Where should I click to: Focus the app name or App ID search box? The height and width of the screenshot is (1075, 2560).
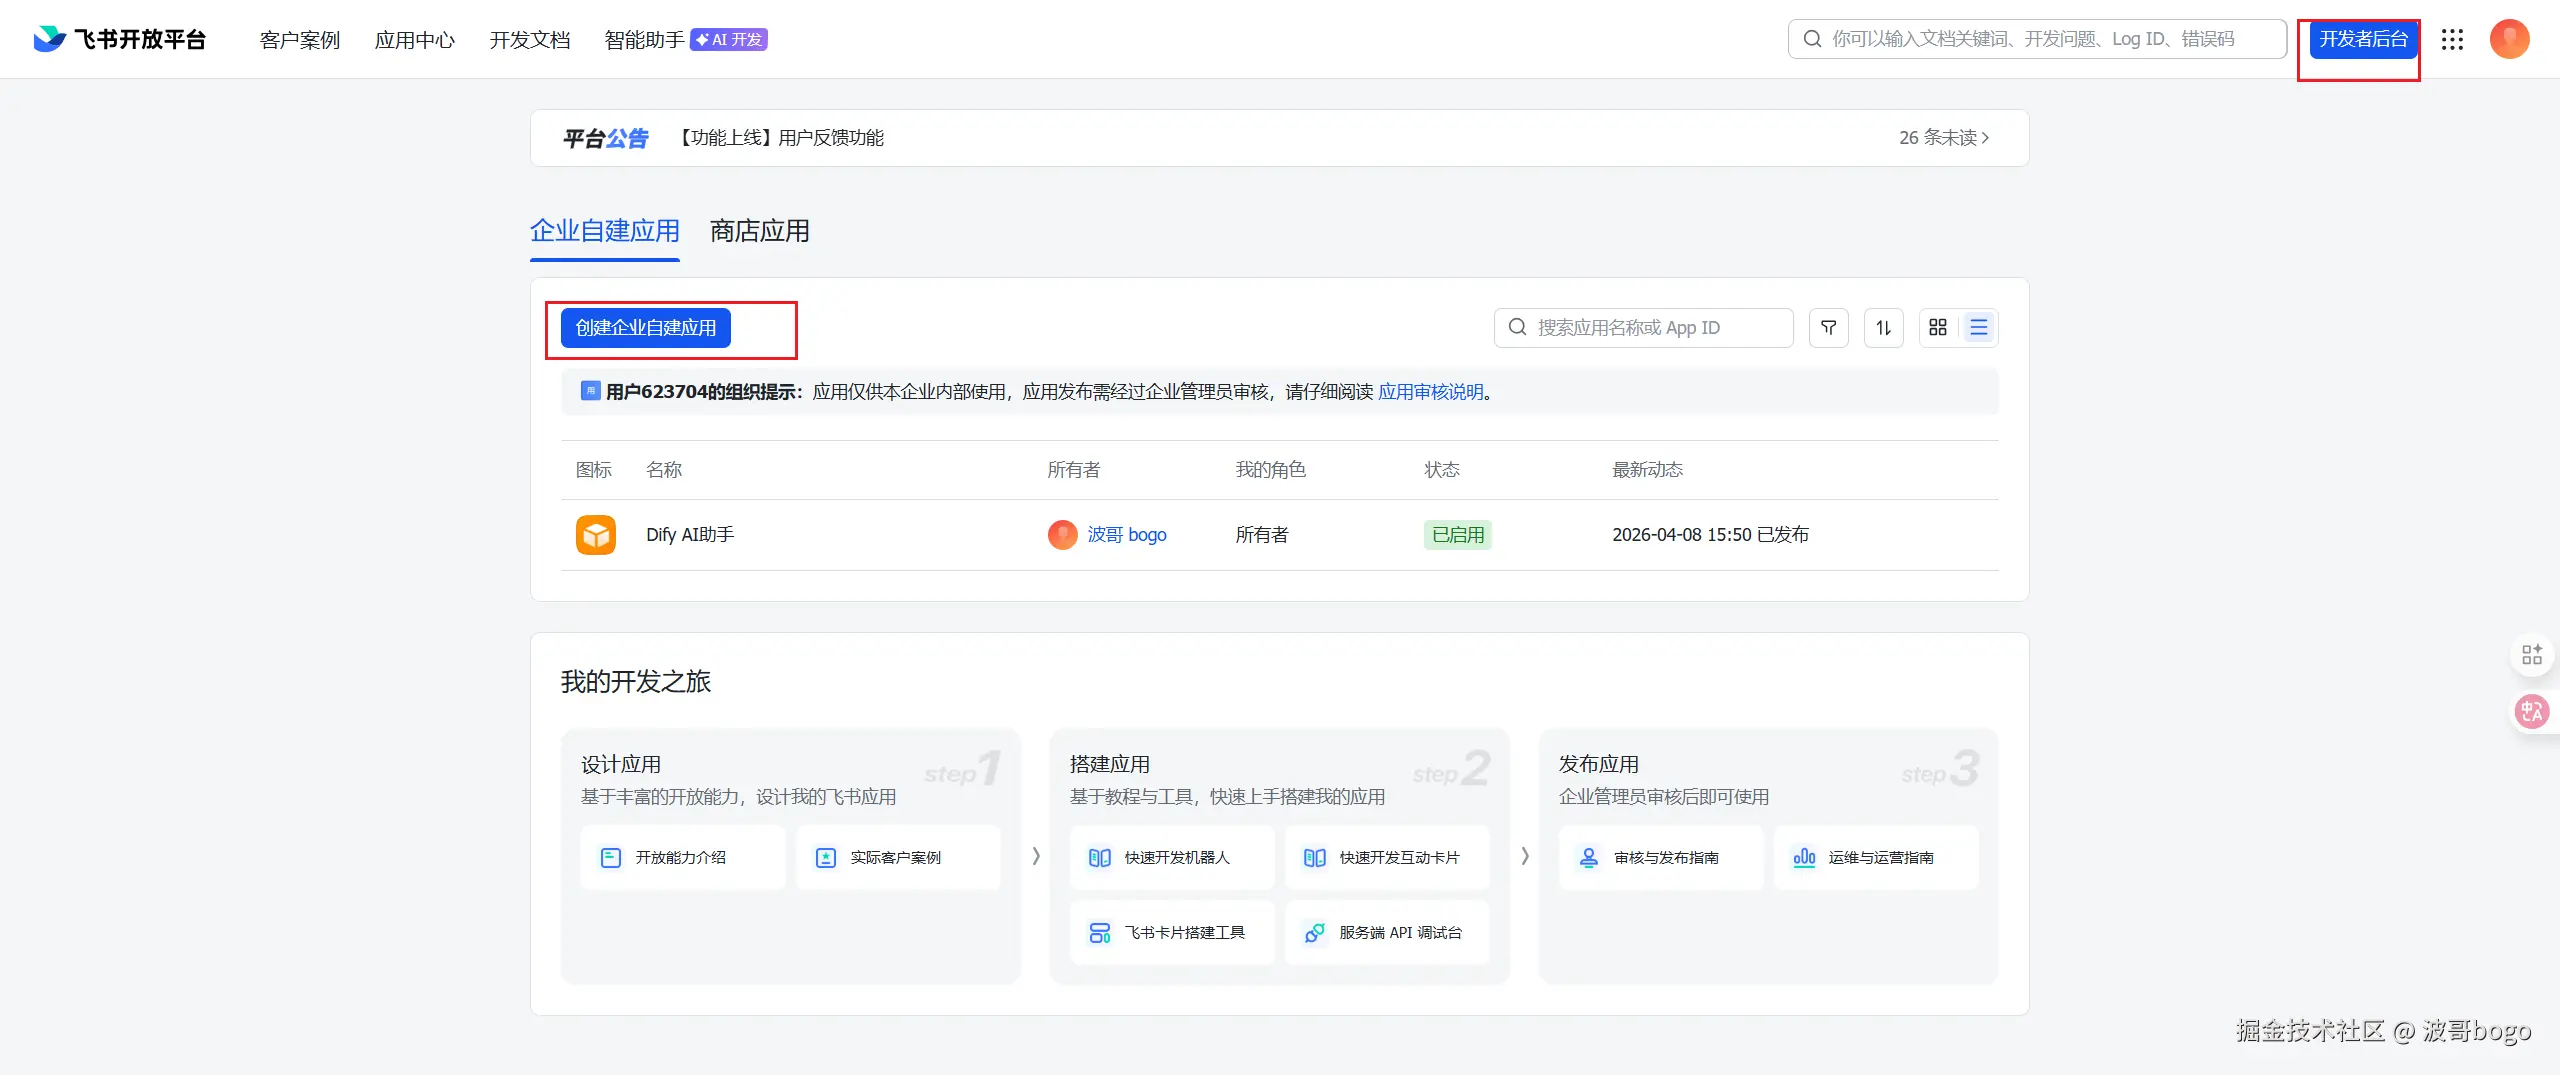pos(1644,328)
